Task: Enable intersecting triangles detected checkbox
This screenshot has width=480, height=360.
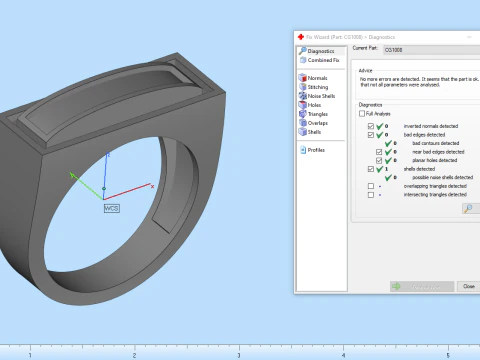Action: (x=371, y=195)
